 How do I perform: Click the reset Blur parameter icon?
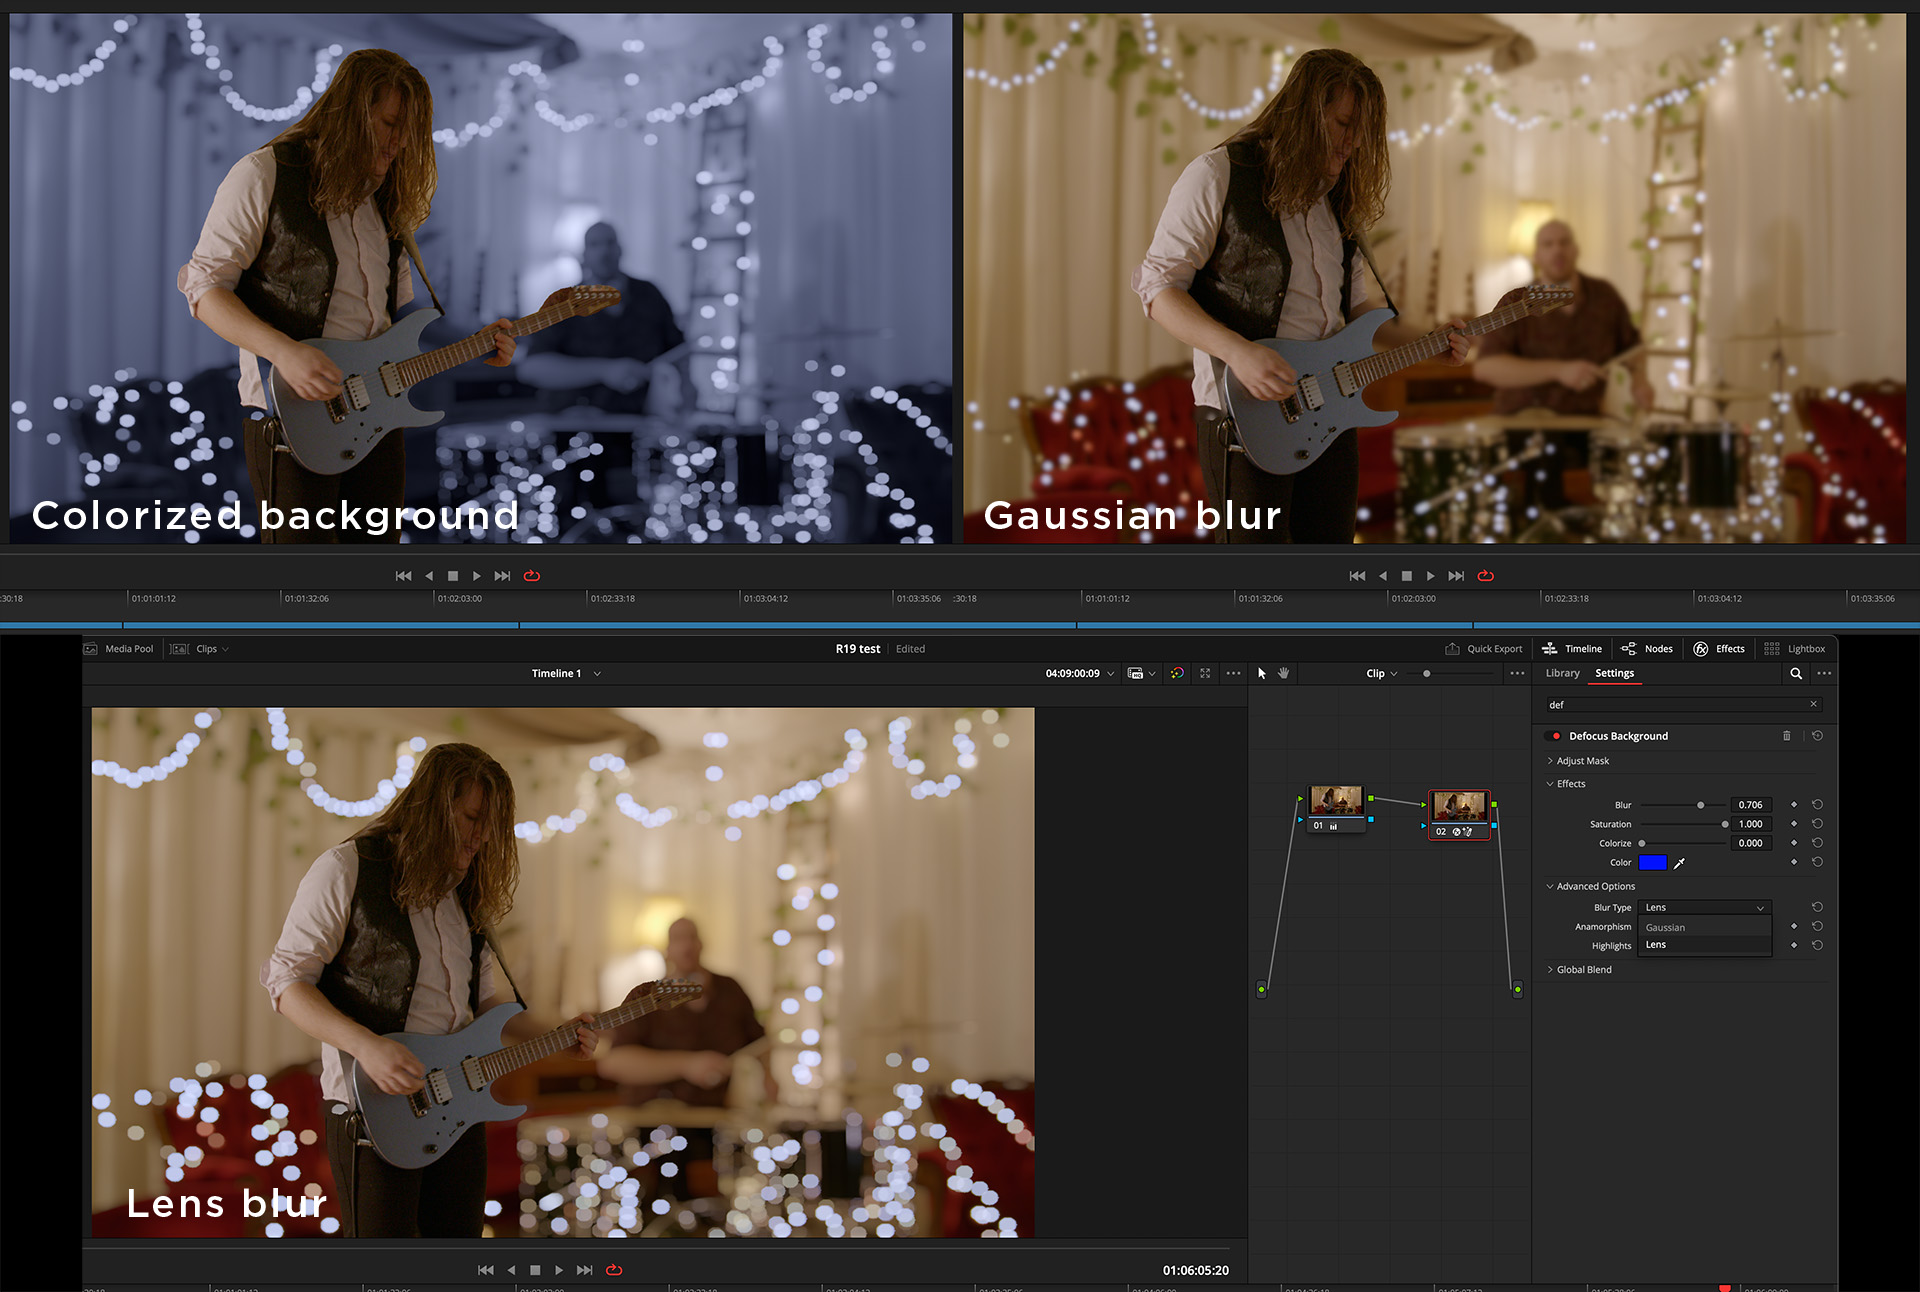[1819, 805]
